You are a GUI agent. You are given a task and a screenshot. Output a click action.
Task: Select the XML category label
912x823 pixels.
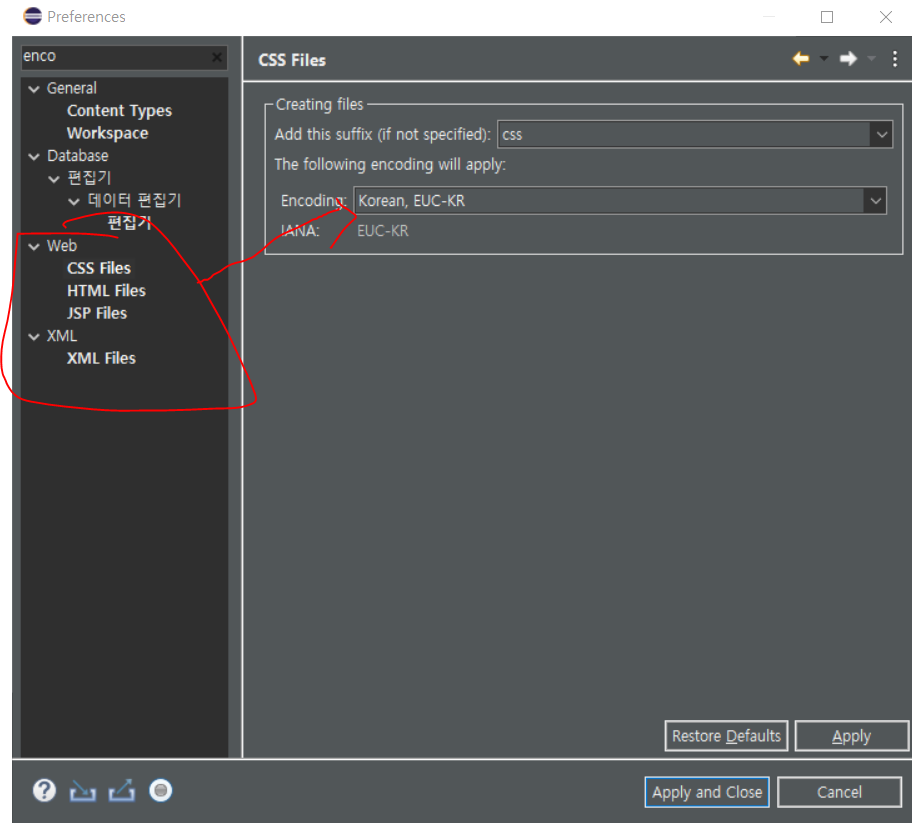tap(62, 336)
